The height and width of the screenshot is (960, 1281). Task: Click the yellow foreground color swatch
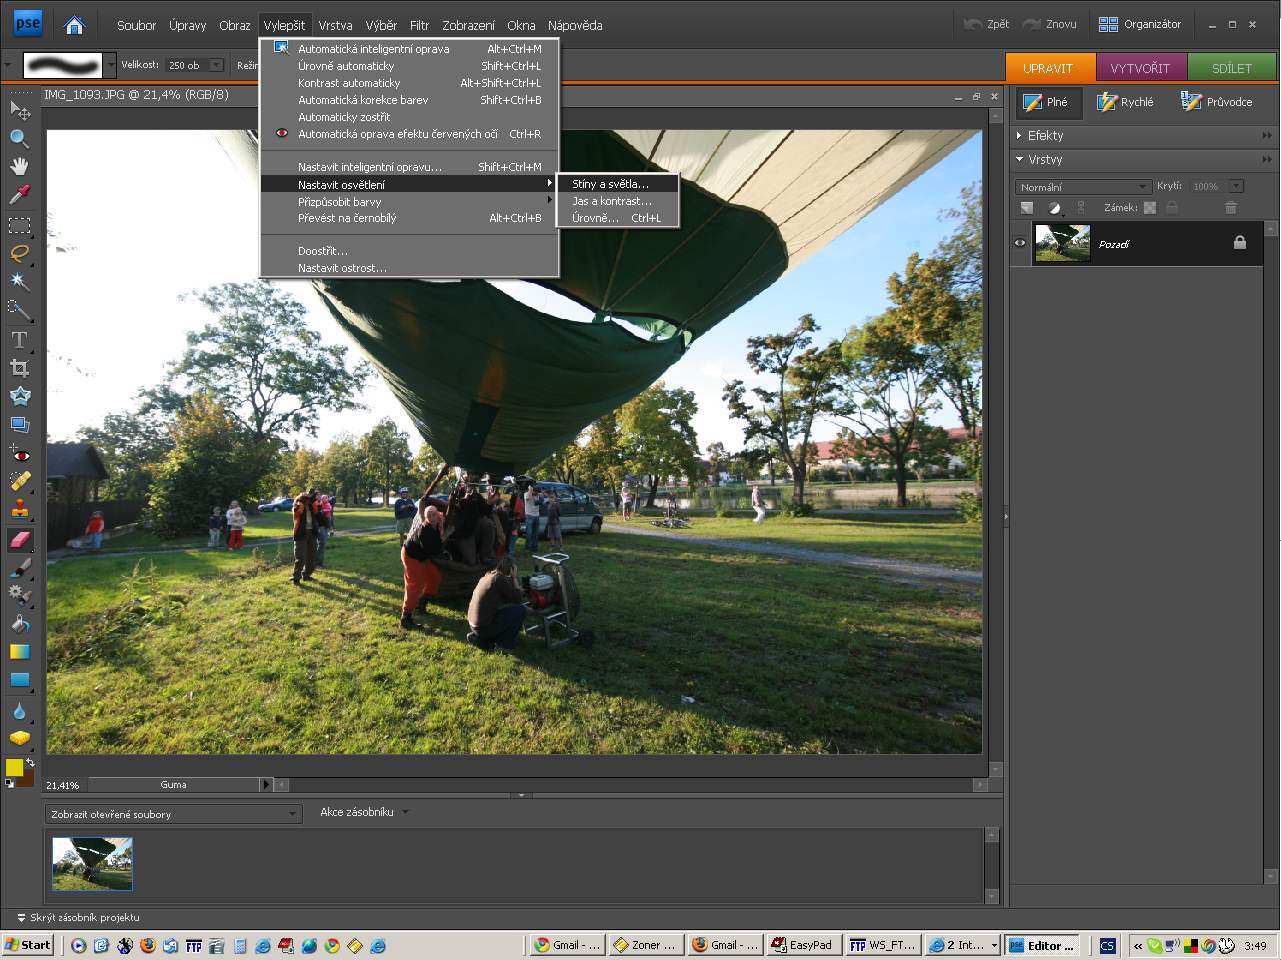point(14,768)
